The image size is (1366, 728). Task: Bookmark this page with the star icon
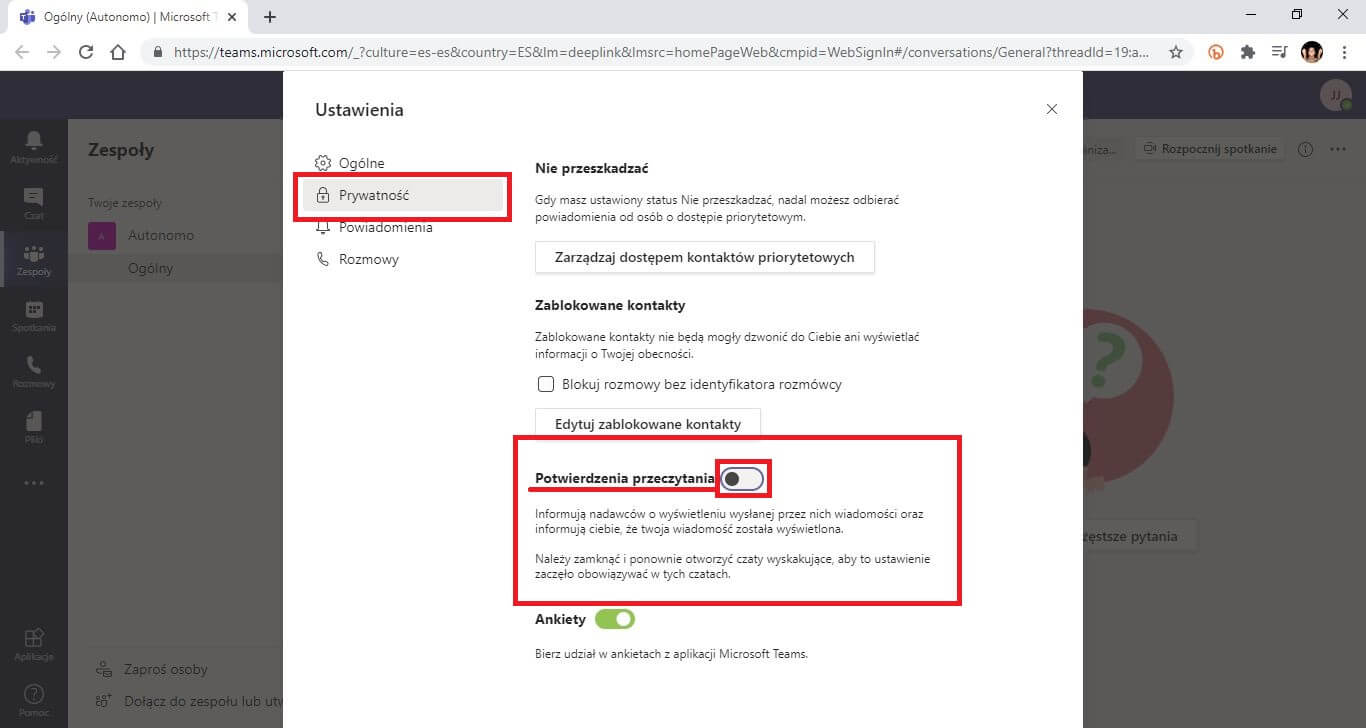pos(1176,52)
